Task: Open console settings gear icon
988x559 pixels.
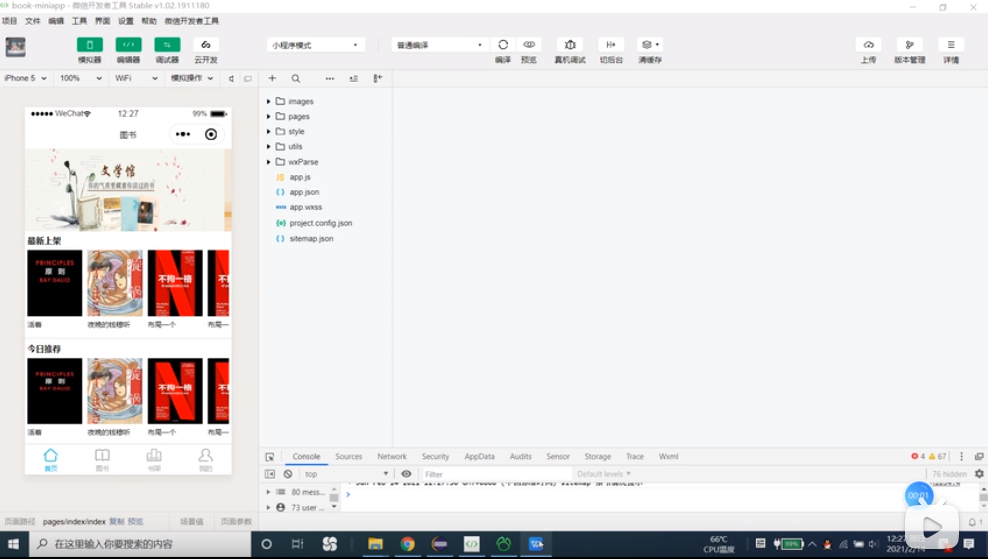Action: click(x=979, y=474)
